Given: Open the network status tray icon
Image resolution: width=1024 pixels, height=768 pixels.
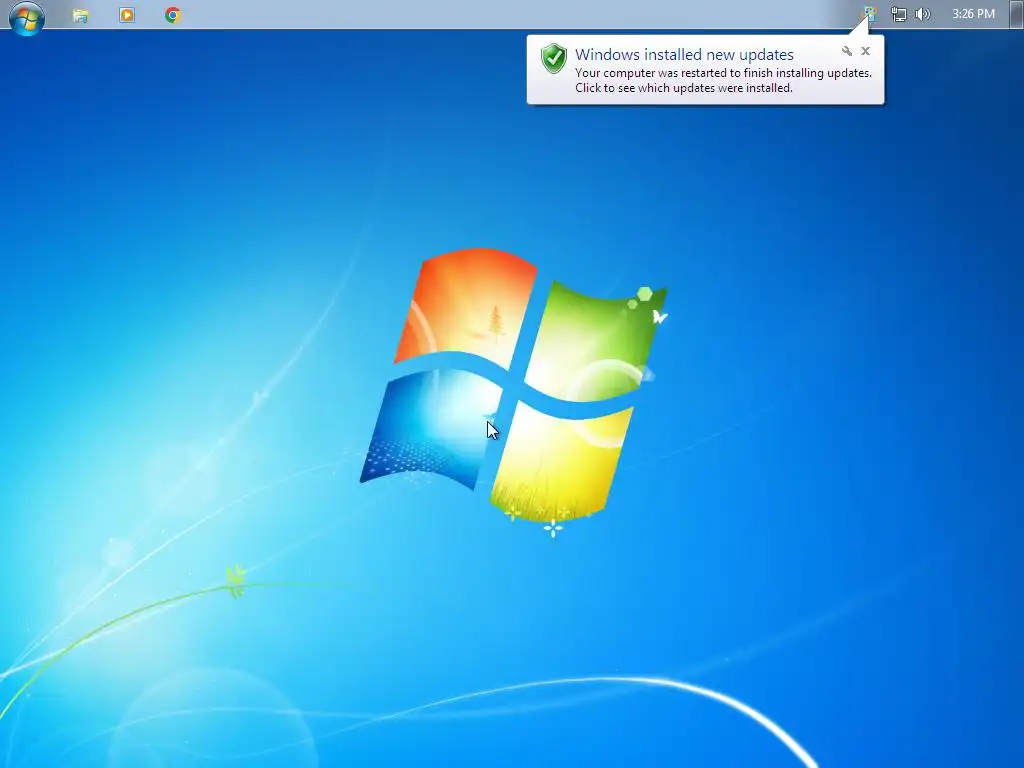Looking at the screenshot, I should click(x=899, y=14).
